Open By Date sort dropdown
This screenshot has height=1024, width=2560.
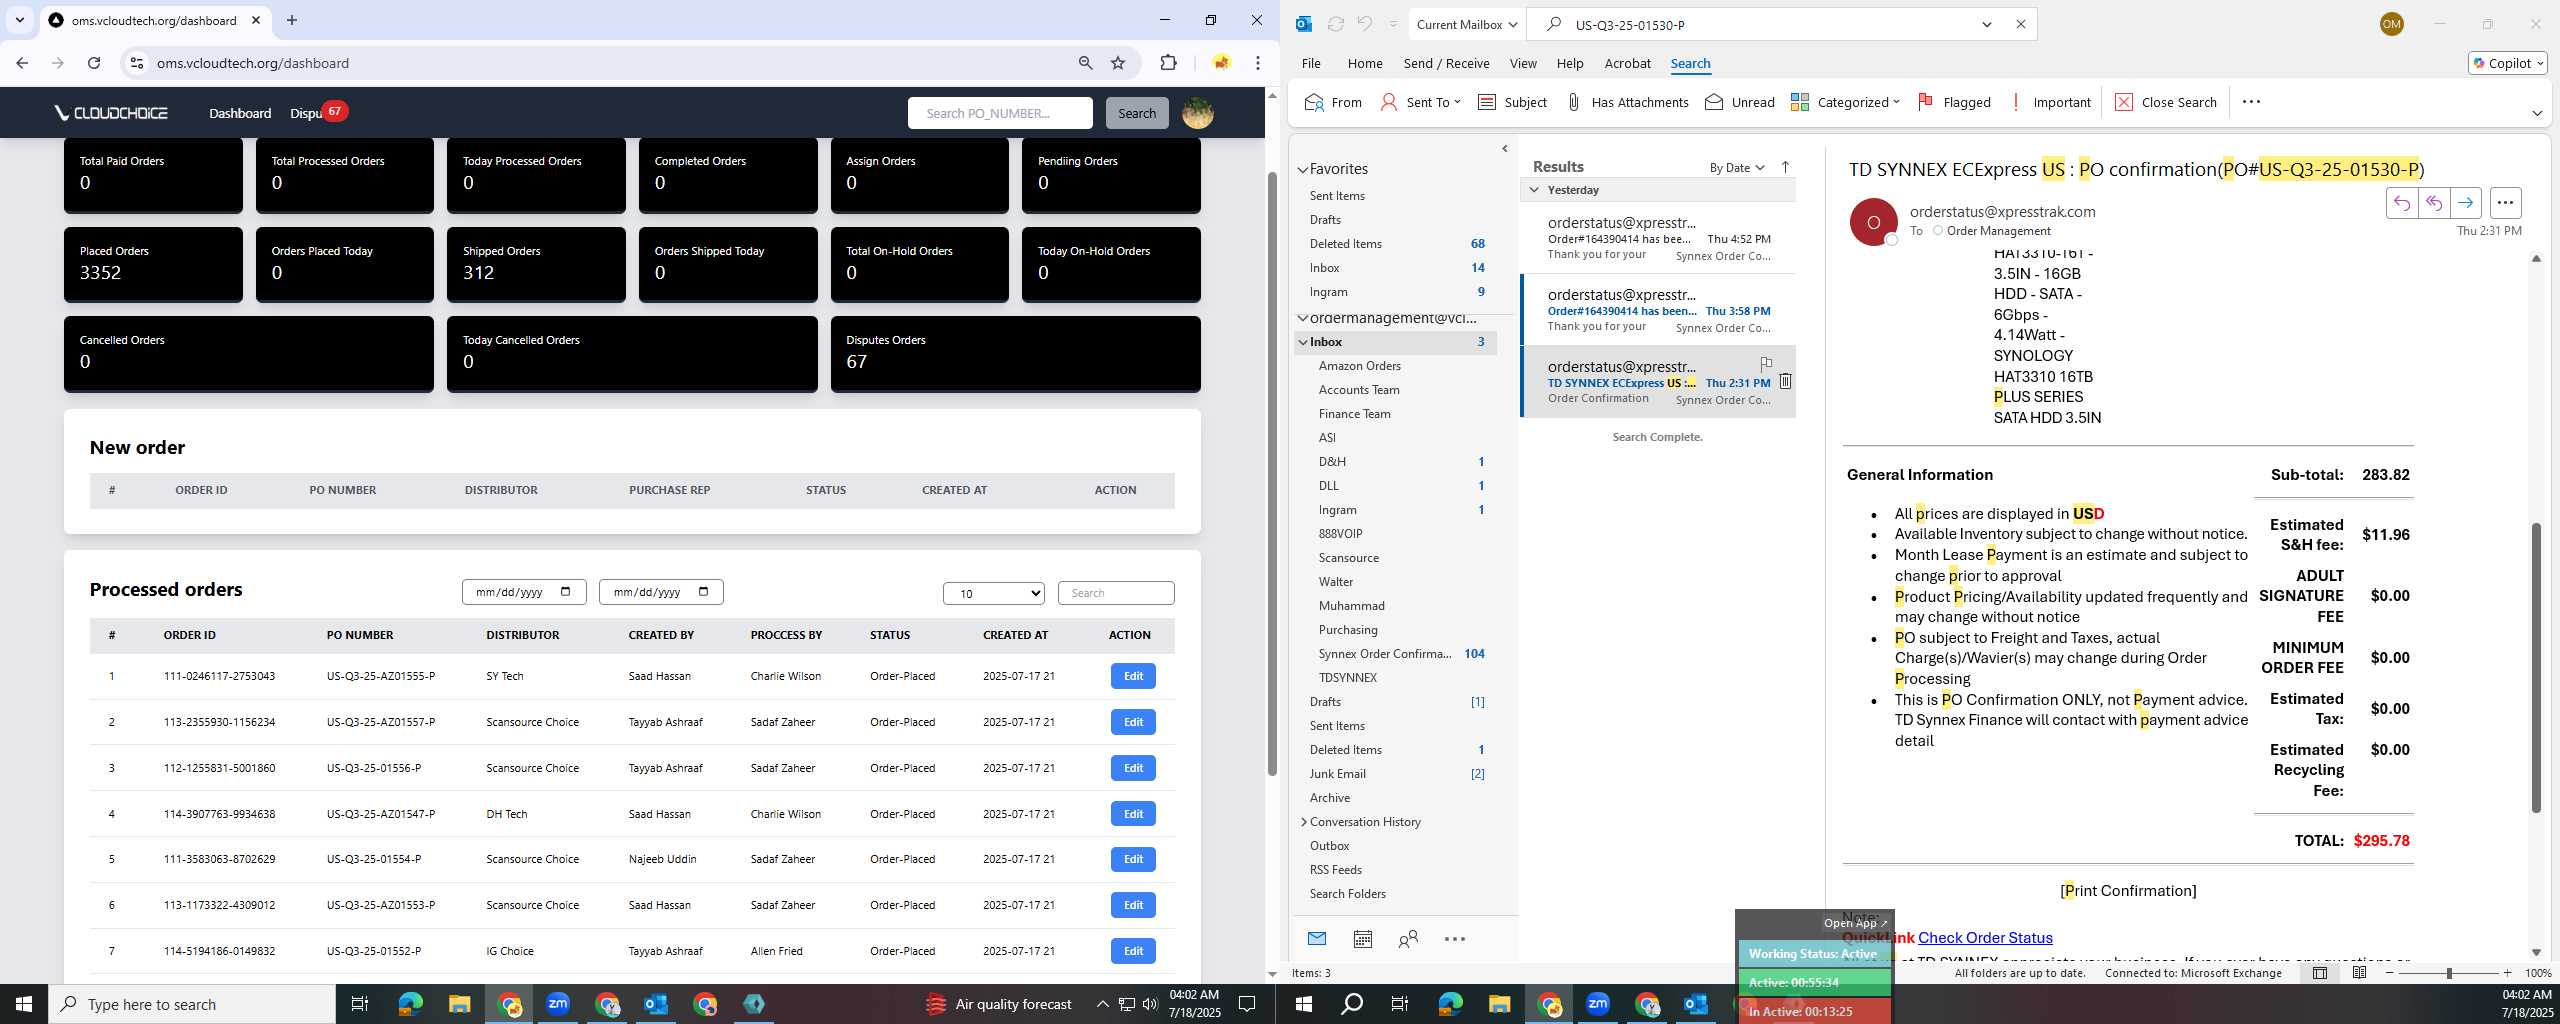1737,167
